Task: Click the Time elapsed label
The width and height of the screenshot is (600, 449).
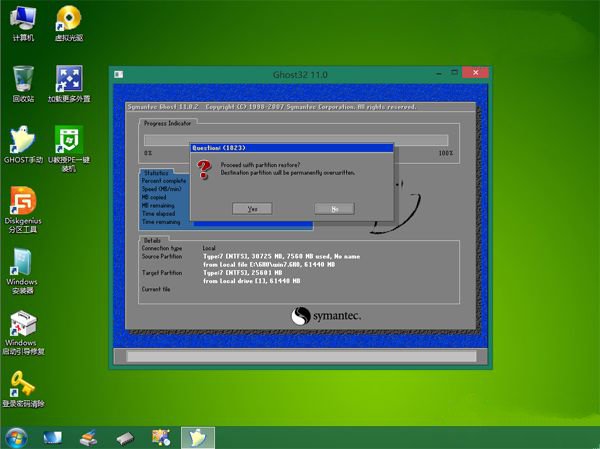Action: [x=158, y=214]
